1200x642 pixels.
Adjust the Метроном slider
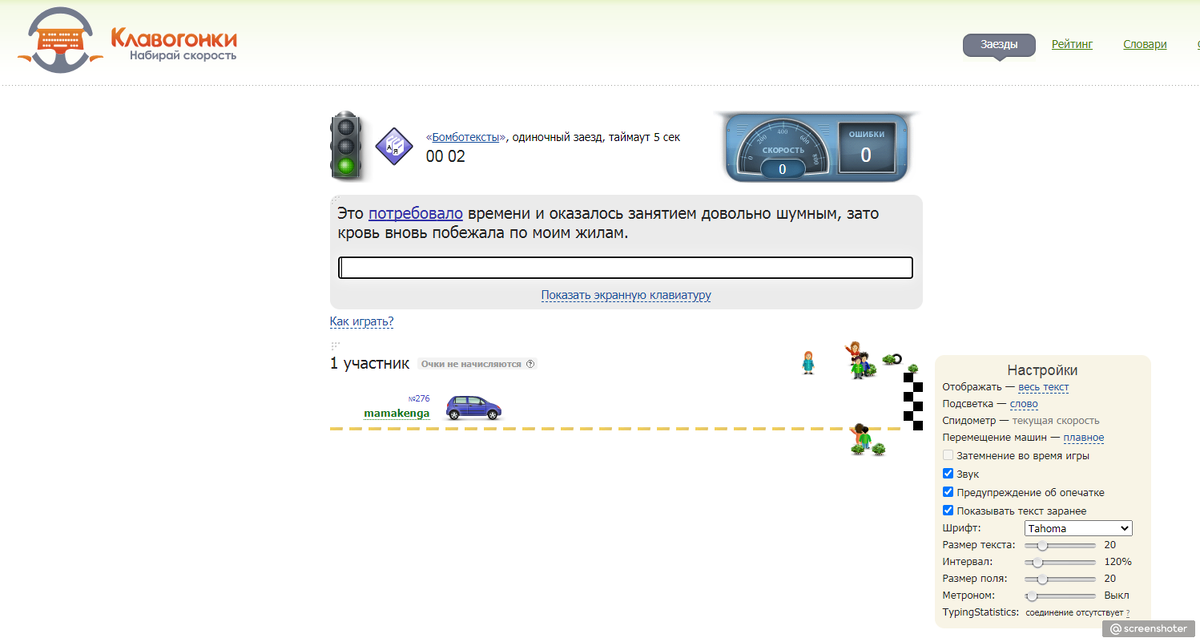tap(1060, 596)
